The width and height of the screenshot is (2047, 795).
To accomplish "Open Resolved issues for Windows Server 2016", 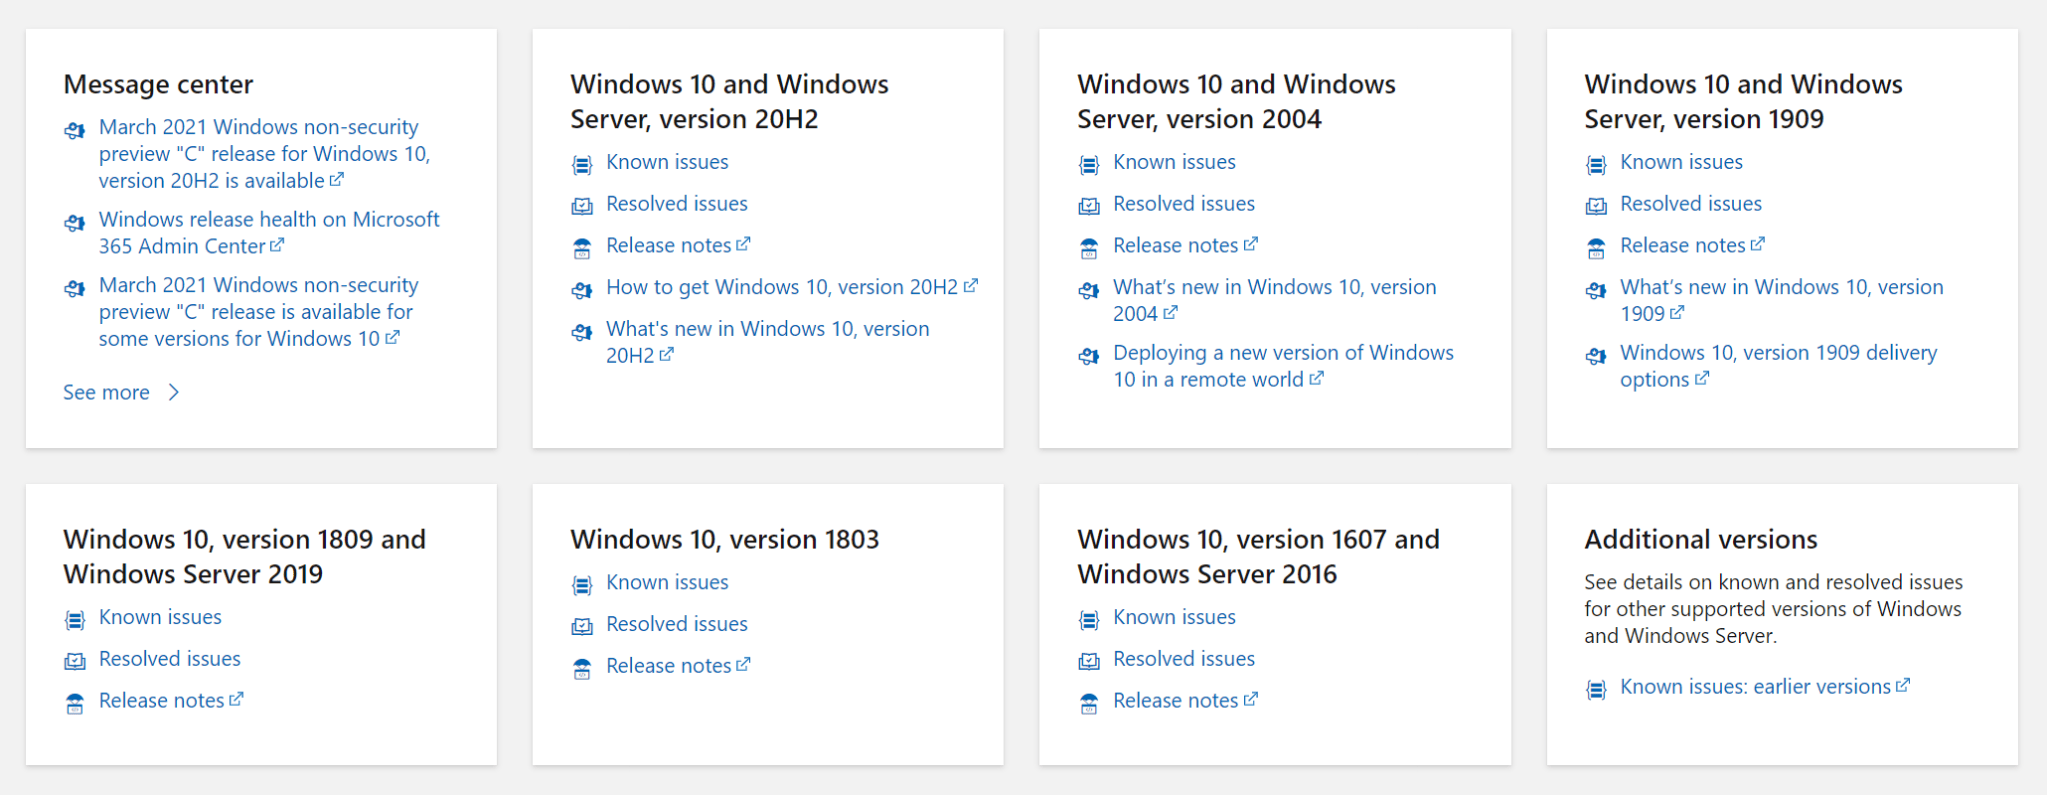I will coord(1184,659).
